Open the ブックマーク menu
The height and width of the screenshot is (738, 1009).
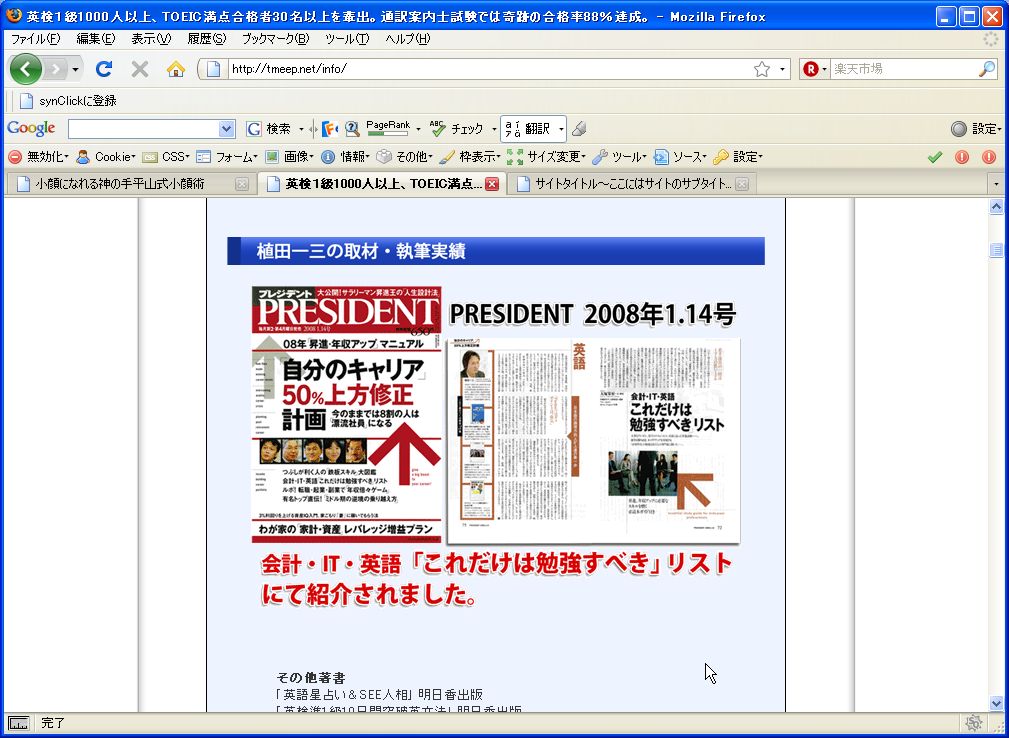coord(275,39)
